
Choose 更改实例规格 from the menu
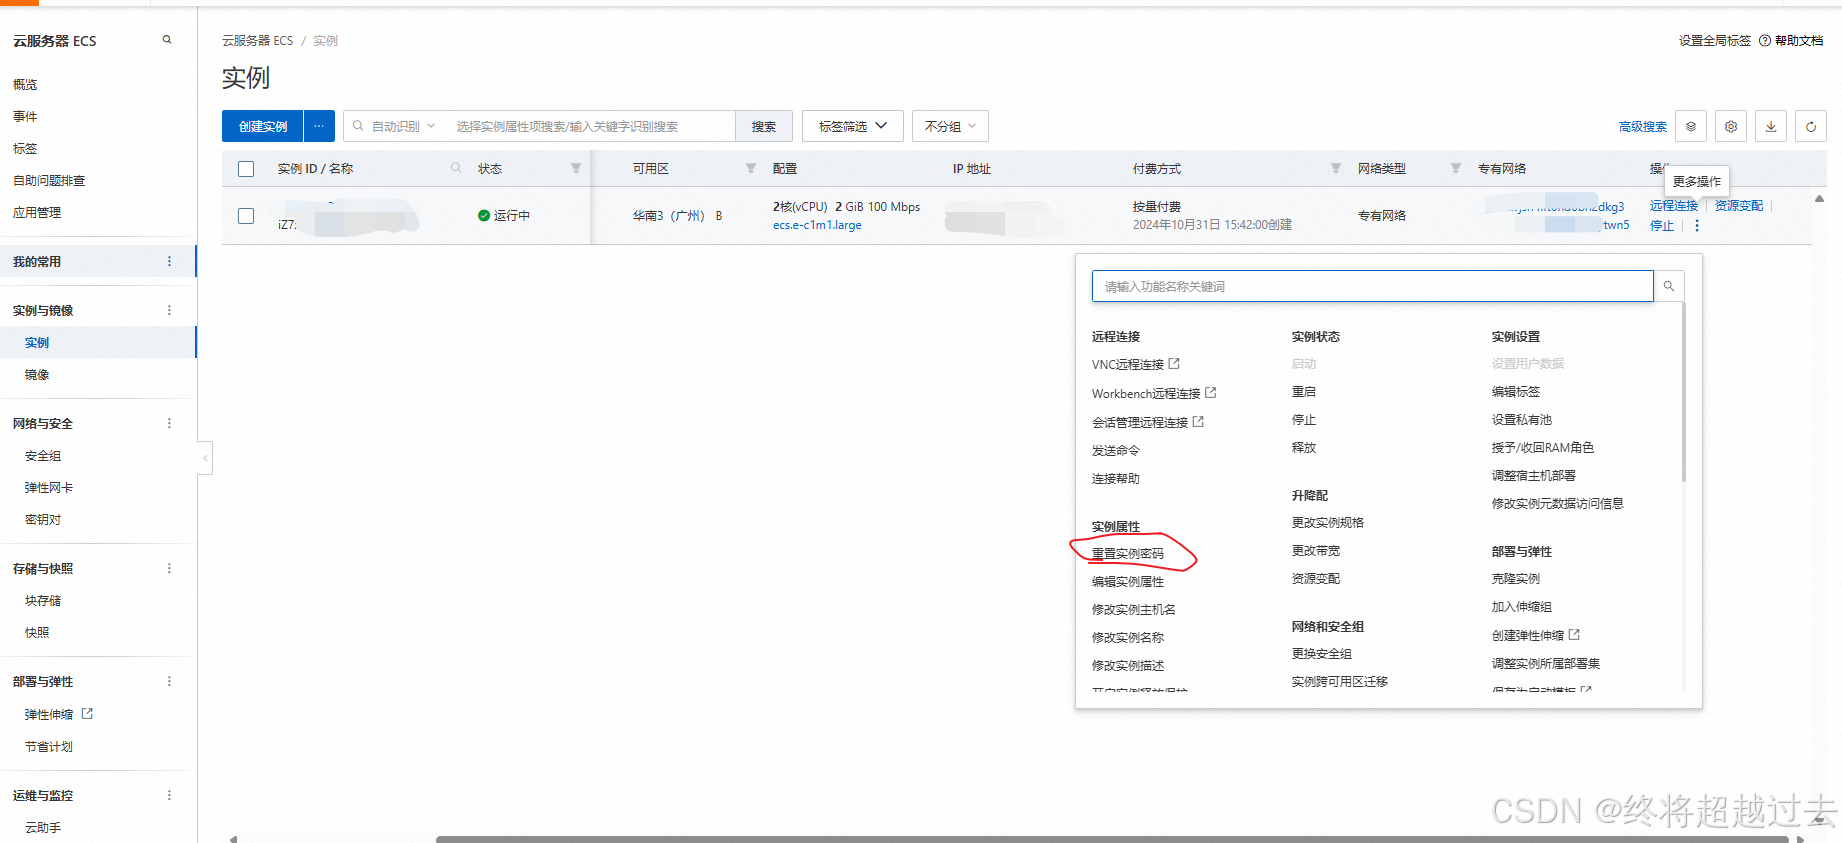pyautogui.click(x=1327, y=522)
